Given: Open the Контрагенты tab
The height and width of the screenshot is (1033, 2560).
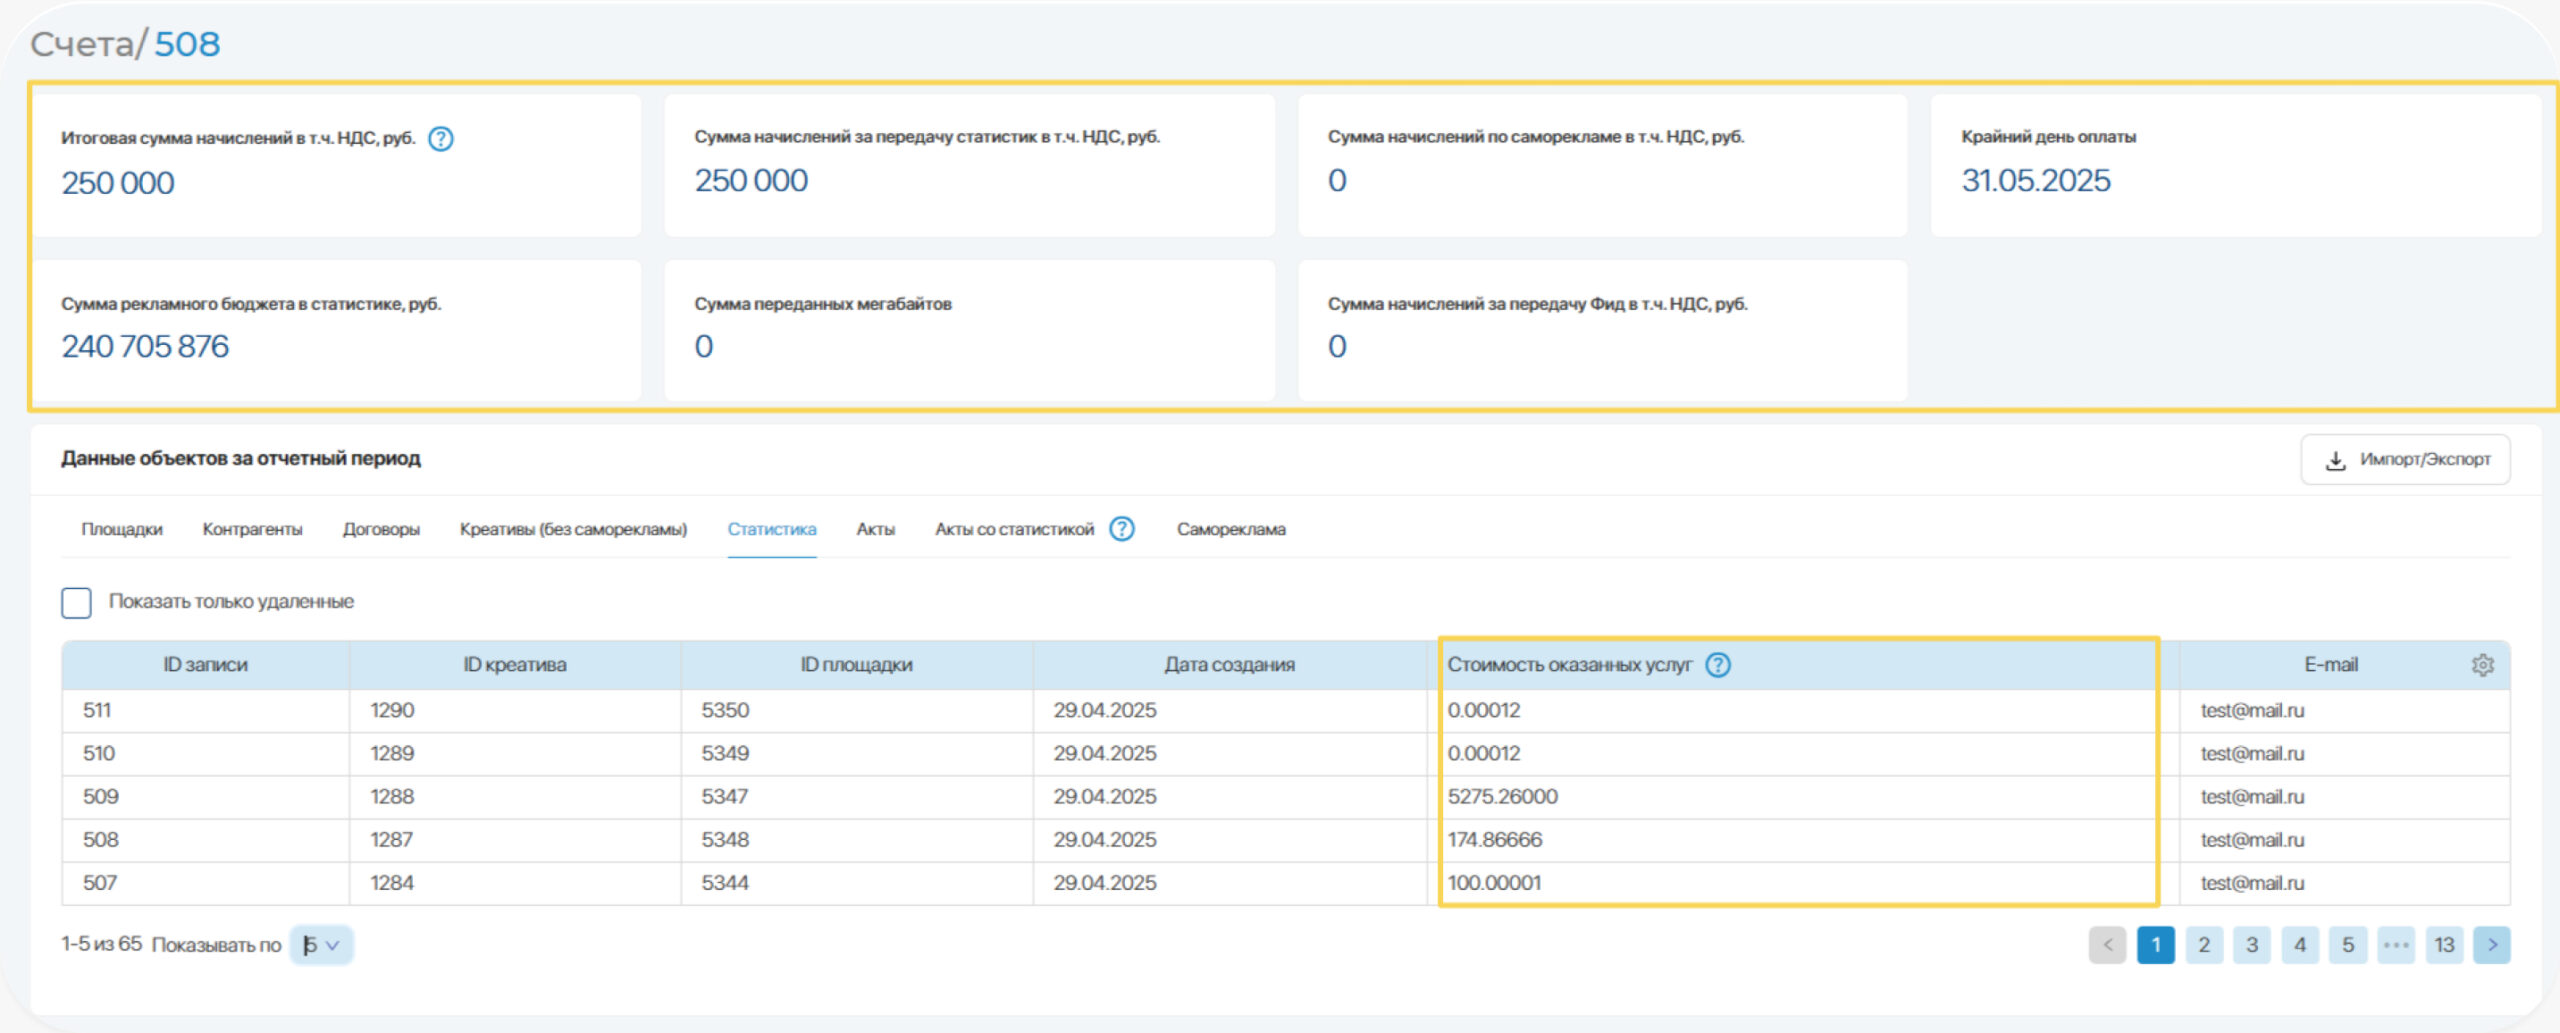Looking at the screenshot, I should (x=252, y=529).
